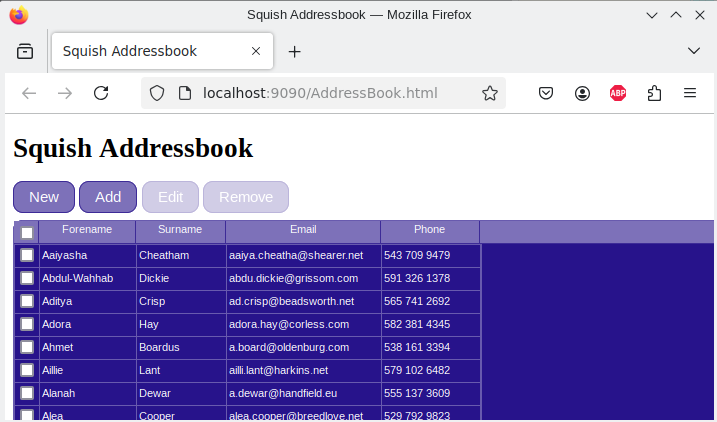The height and width of the screenshot is (422, 717).
Task: Go forward to next page
Action: 65,93
